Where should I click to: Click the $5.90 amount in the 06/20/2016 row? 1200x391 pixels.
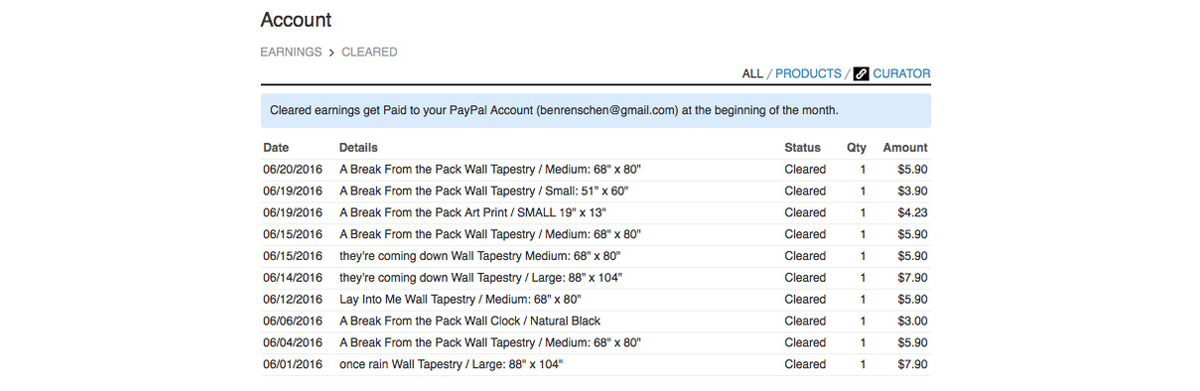(x=912, y=170)
